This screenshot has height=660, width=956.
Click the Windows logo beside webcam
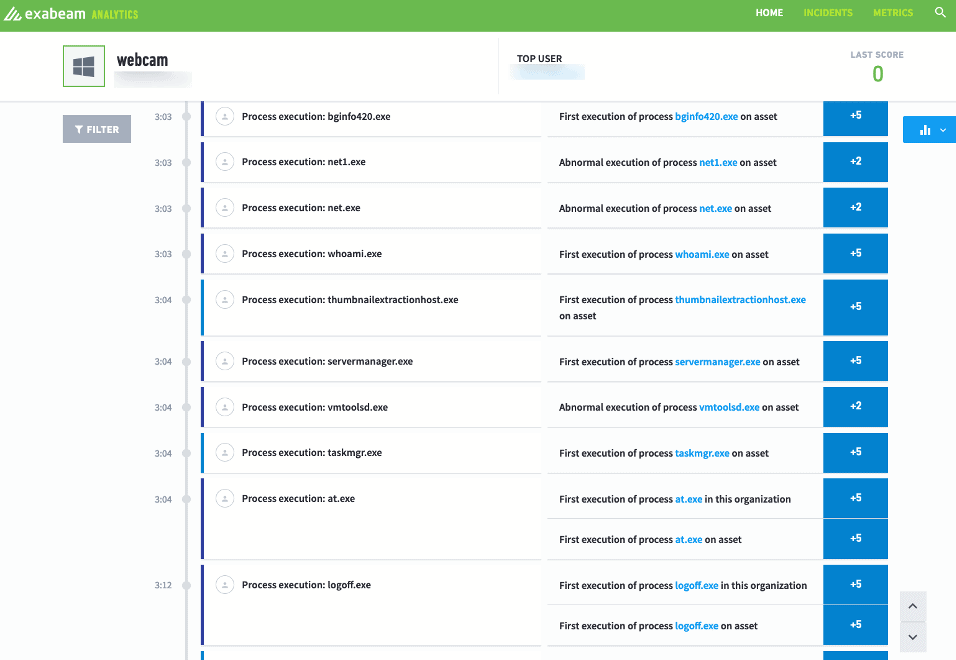coord(83,66)
